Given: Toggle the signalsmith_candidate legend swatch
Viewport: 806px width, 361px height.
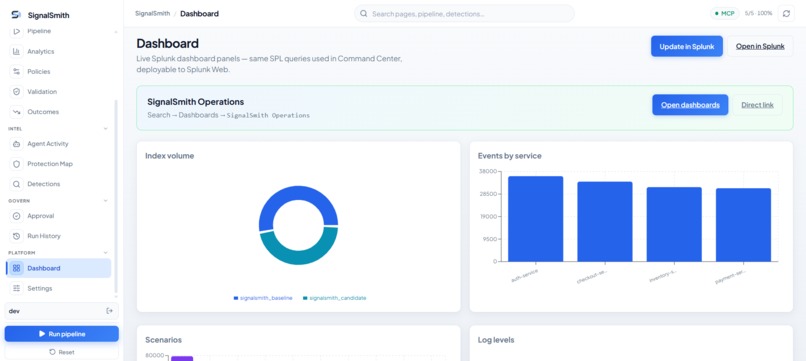Looking at the screenshot, I should coord(305,298).
